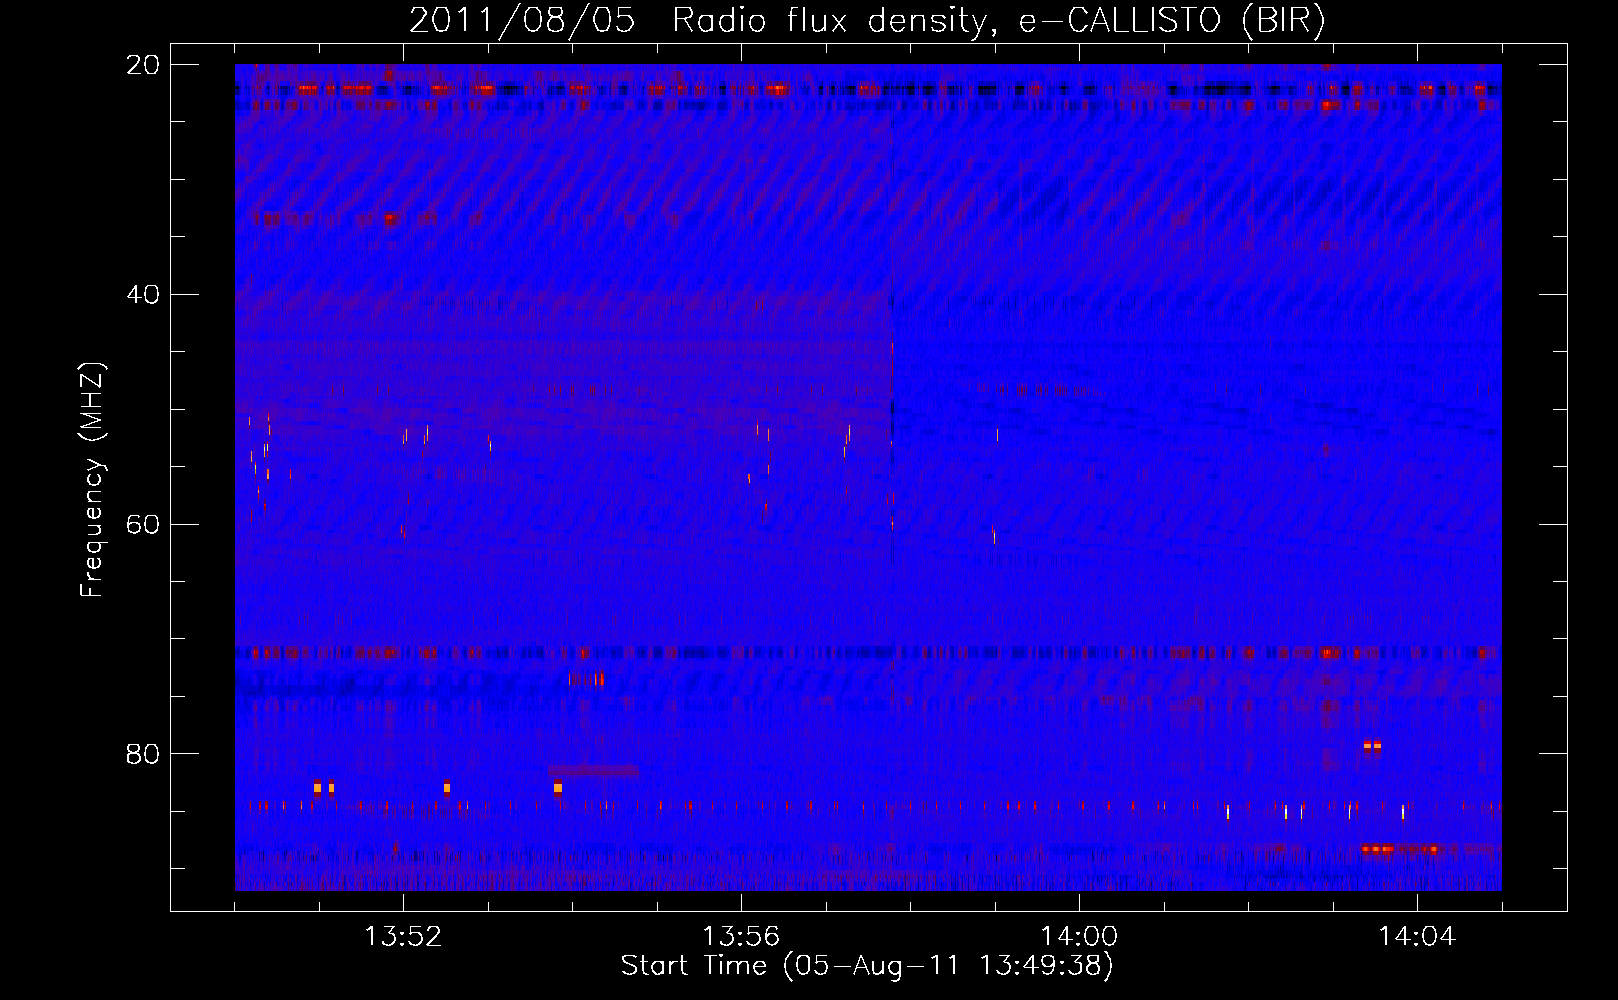The height and width of the screenshot is (1000, 1618).
Task: Click the 20 frequency tick label
Action: 143,65
